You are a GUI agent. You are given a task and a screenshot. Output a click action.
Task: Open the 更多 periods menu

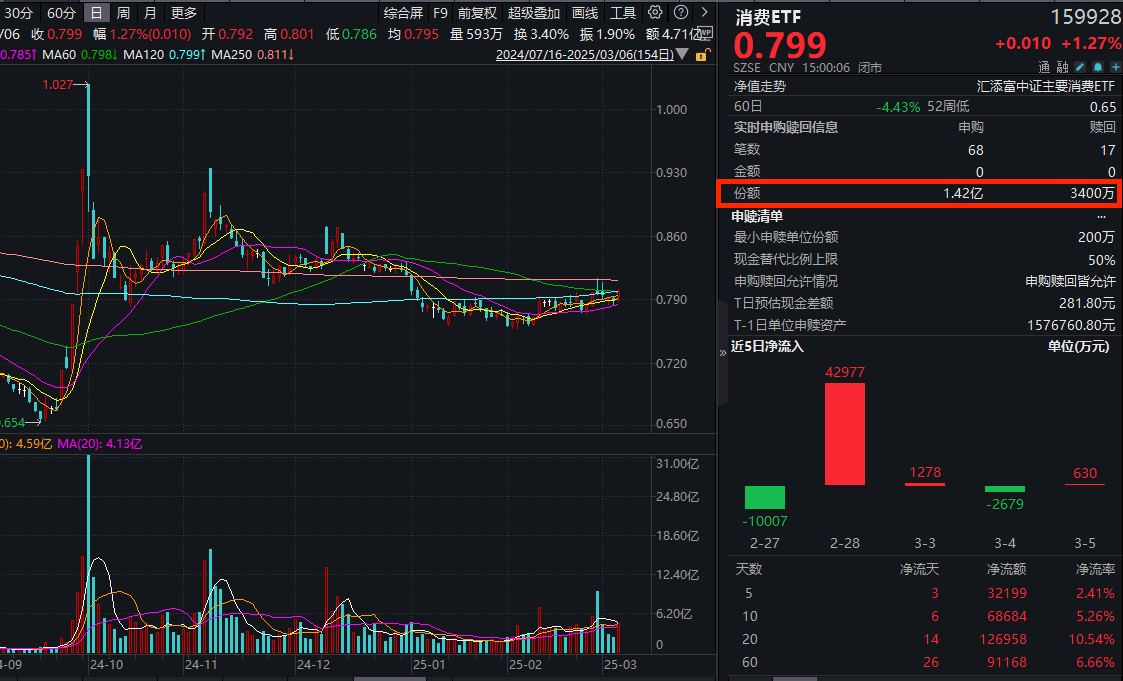tap(184, 13)
